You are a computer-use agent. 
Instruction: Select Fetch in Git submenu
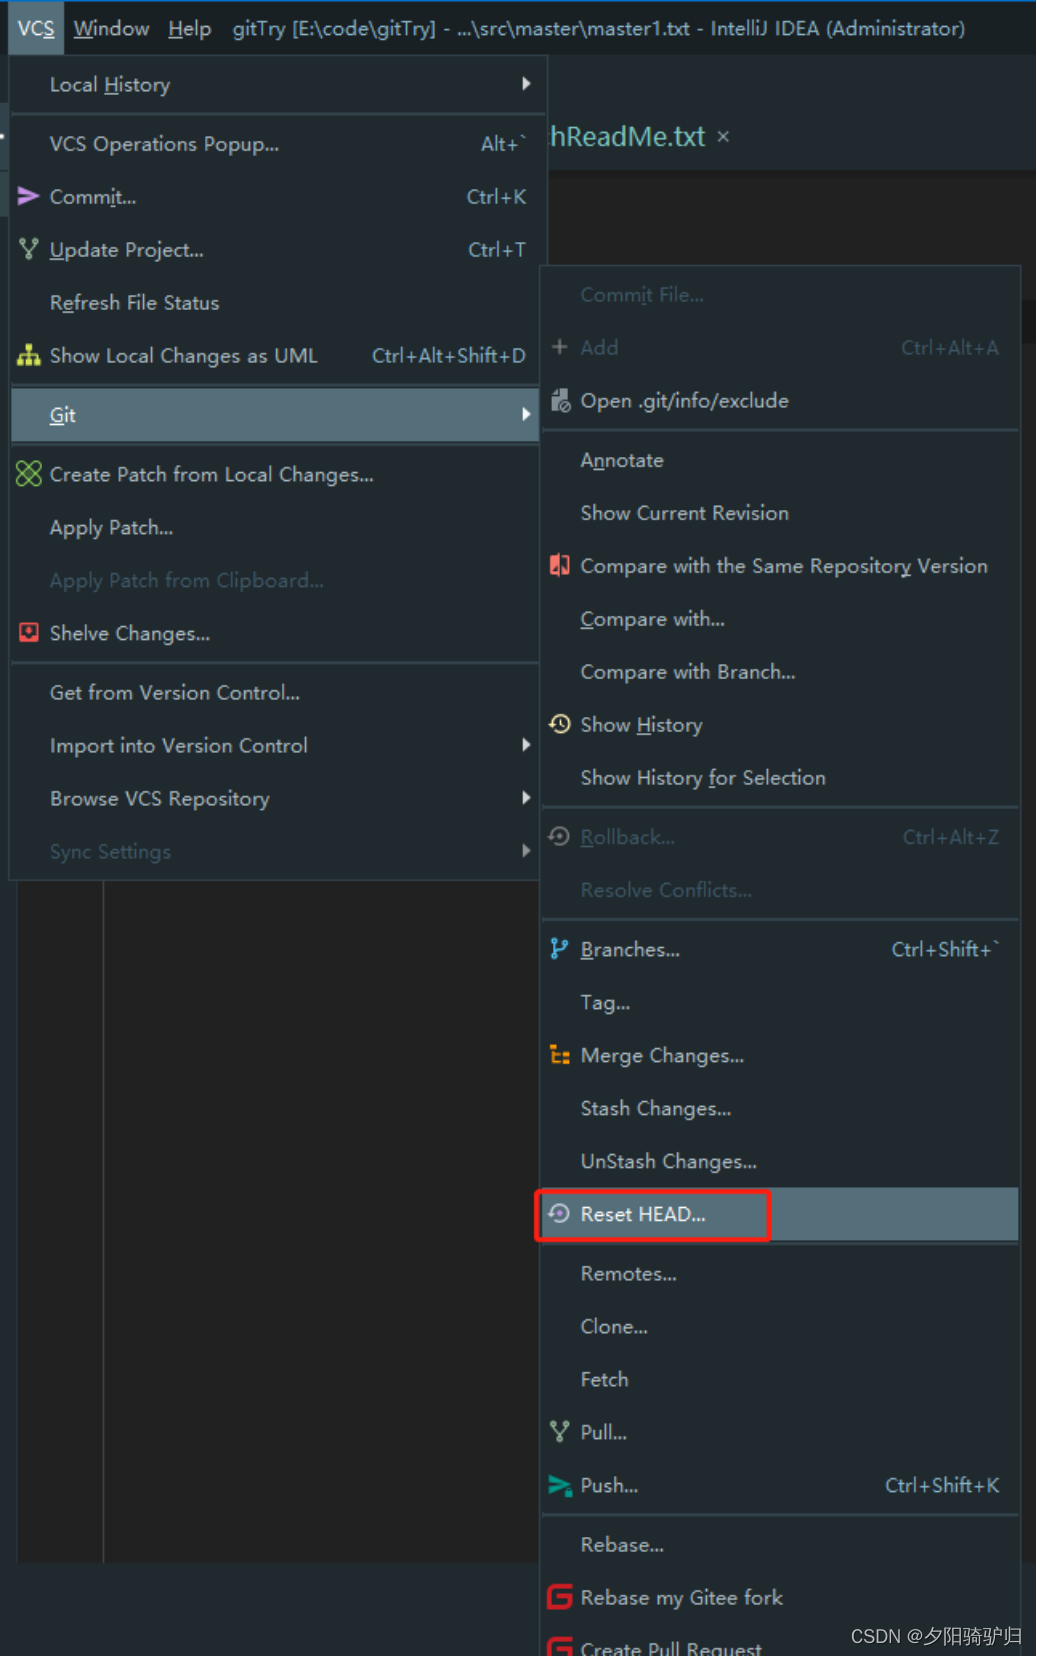(780, 1379)
